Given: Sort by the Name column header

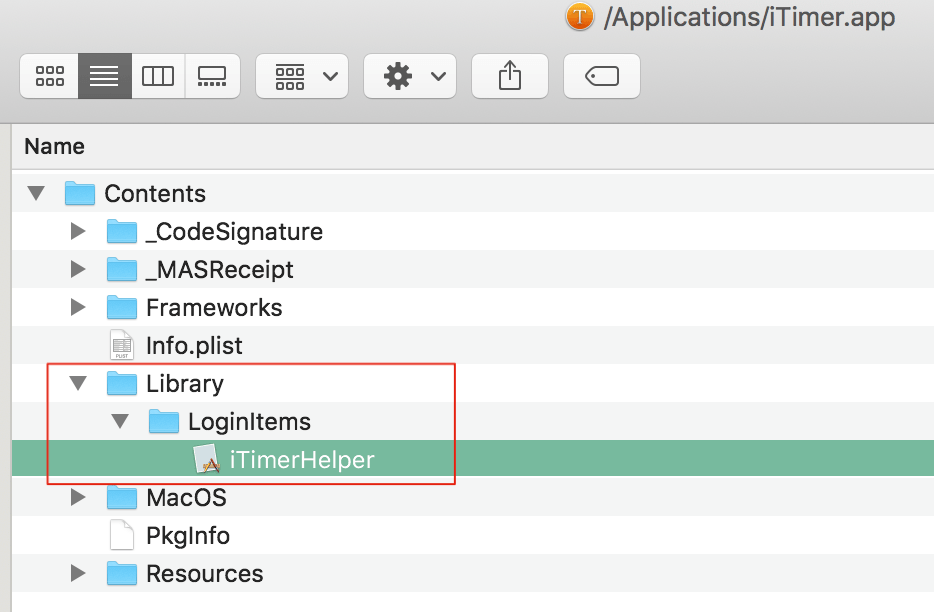Looking at the screenshot, I should [x=54, y=147].
